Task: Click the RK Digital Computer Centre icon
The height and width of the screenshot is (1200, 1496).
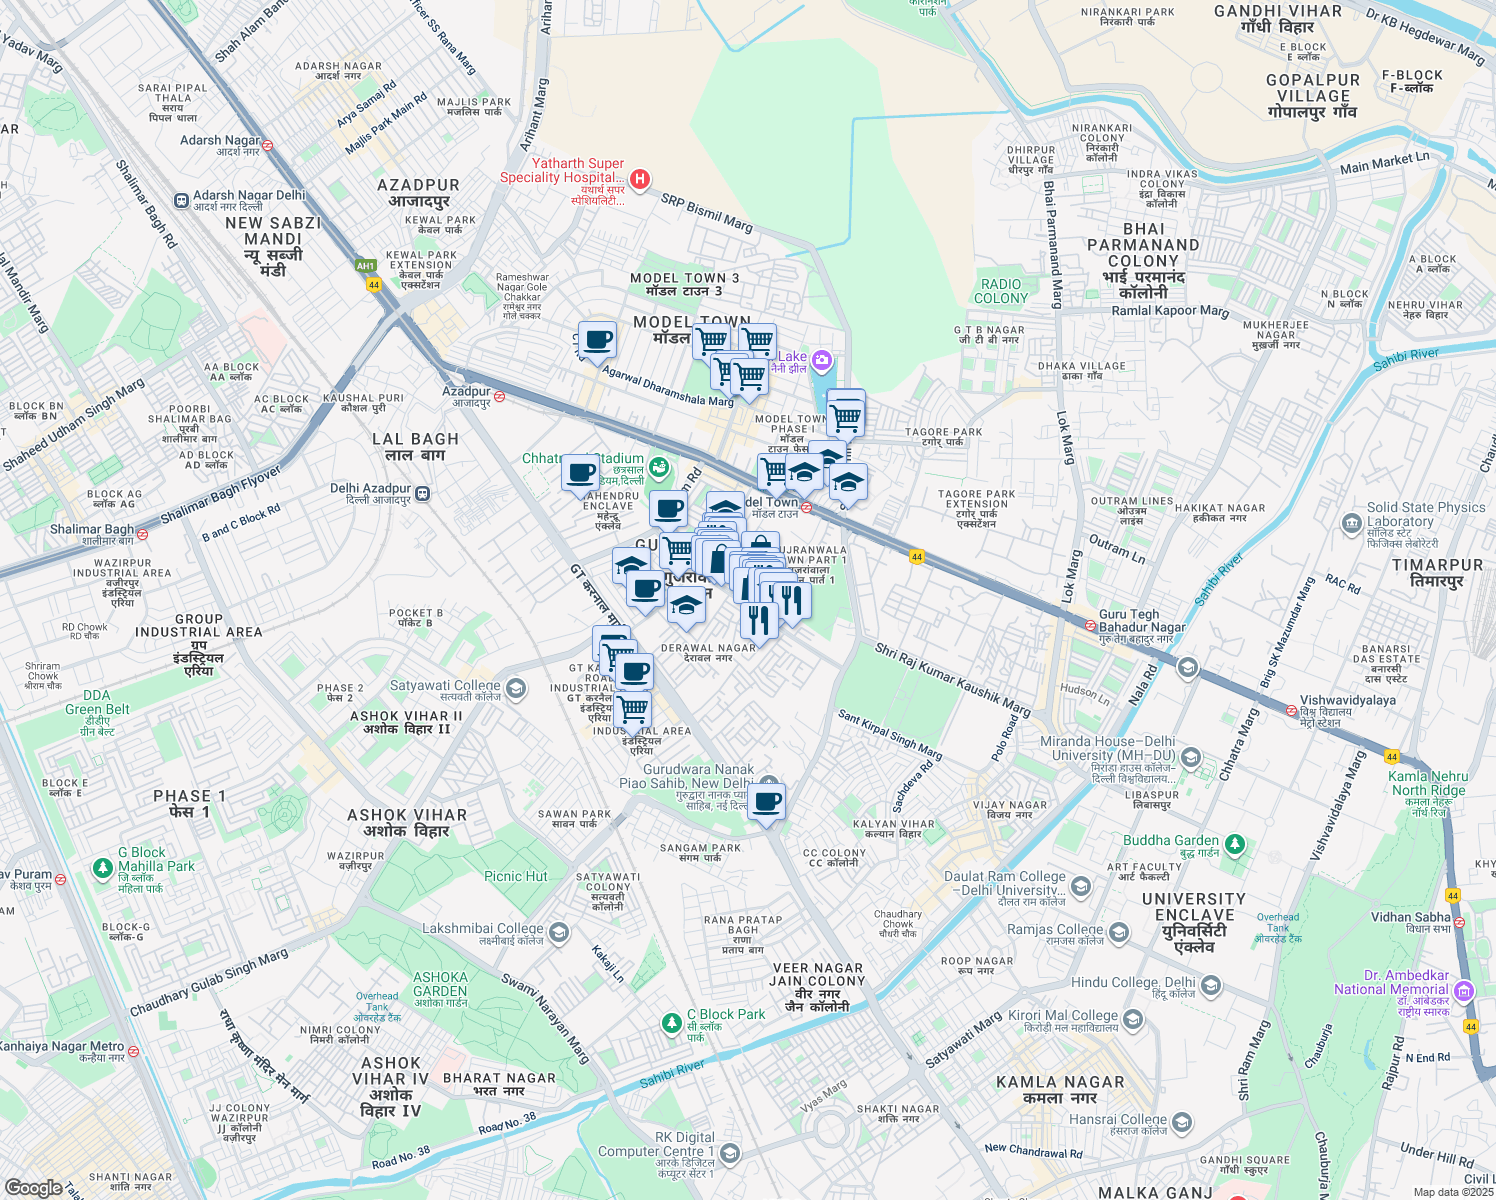Action: tap(730, 1154)
